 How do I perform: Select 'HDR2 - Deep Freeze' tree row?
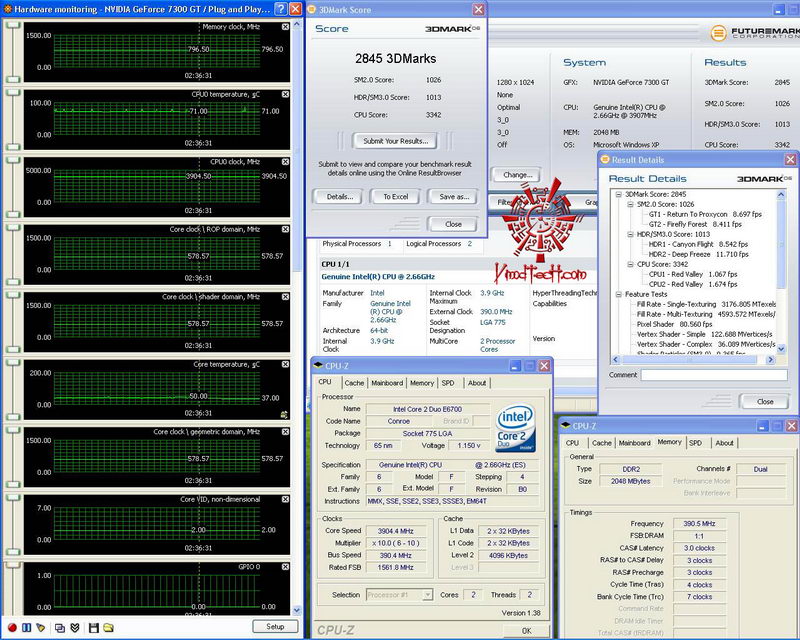[698, 254]
